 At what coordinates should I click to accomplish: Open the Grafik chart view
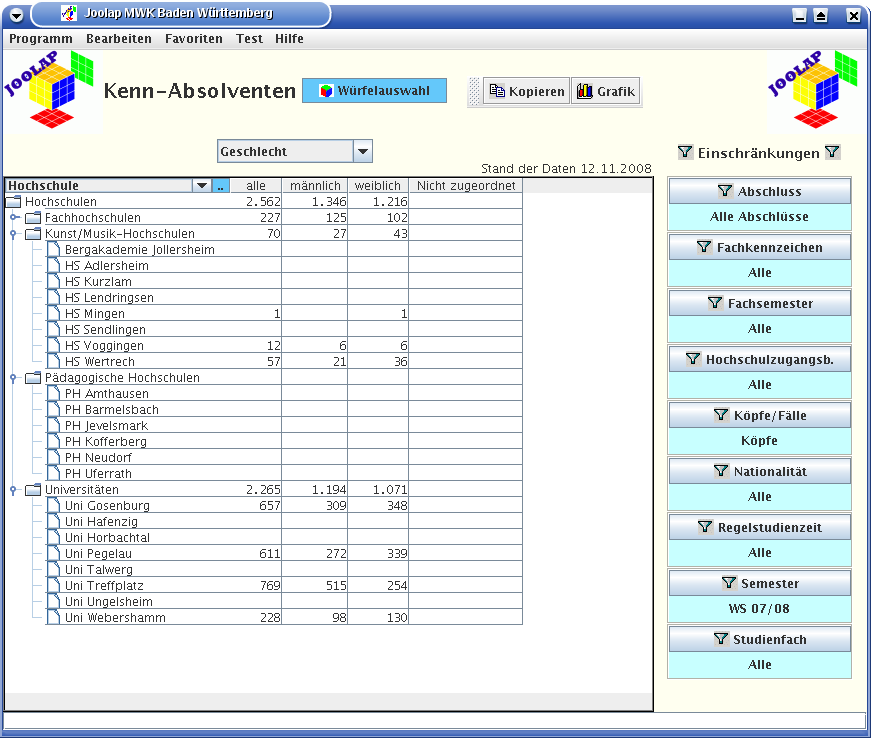tap(606, 92)
